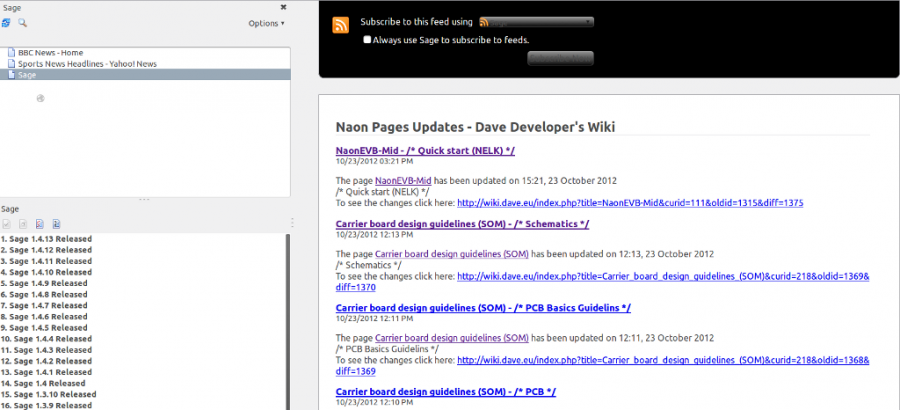Enable Always use Sage to subscribe checkbox
Screen dimensions: 900x410
coord(368,40)
